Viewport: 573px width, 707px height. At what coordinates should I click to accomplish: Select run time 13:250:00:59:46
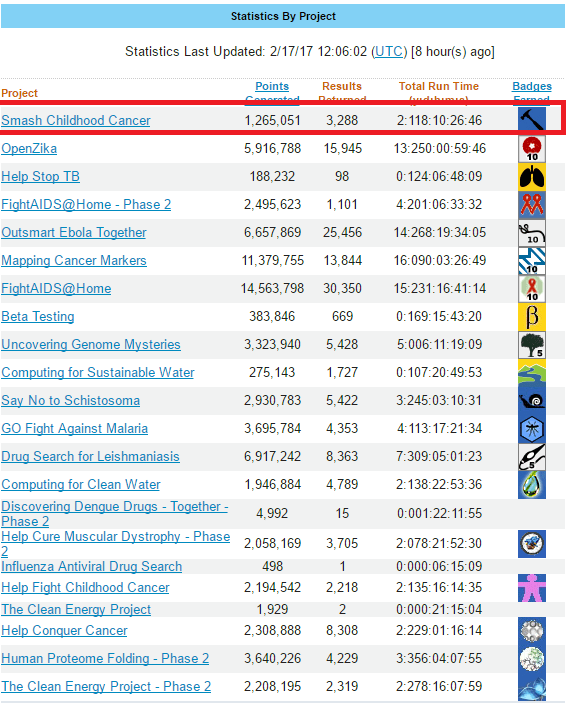point(440,148)
